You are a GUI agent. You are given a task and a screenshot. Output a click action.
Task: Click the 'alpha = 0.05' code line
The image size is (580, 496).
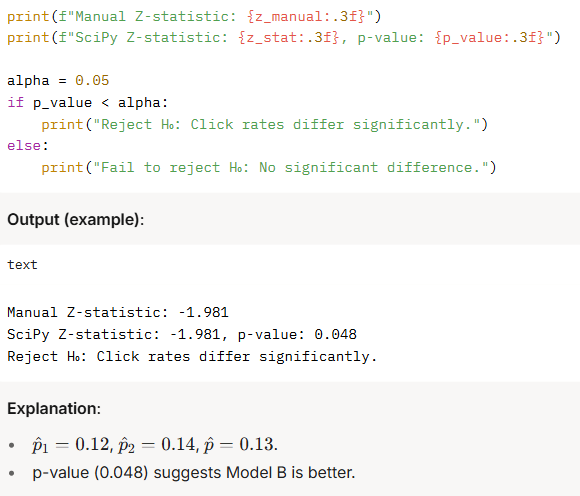tap(58, 80)
